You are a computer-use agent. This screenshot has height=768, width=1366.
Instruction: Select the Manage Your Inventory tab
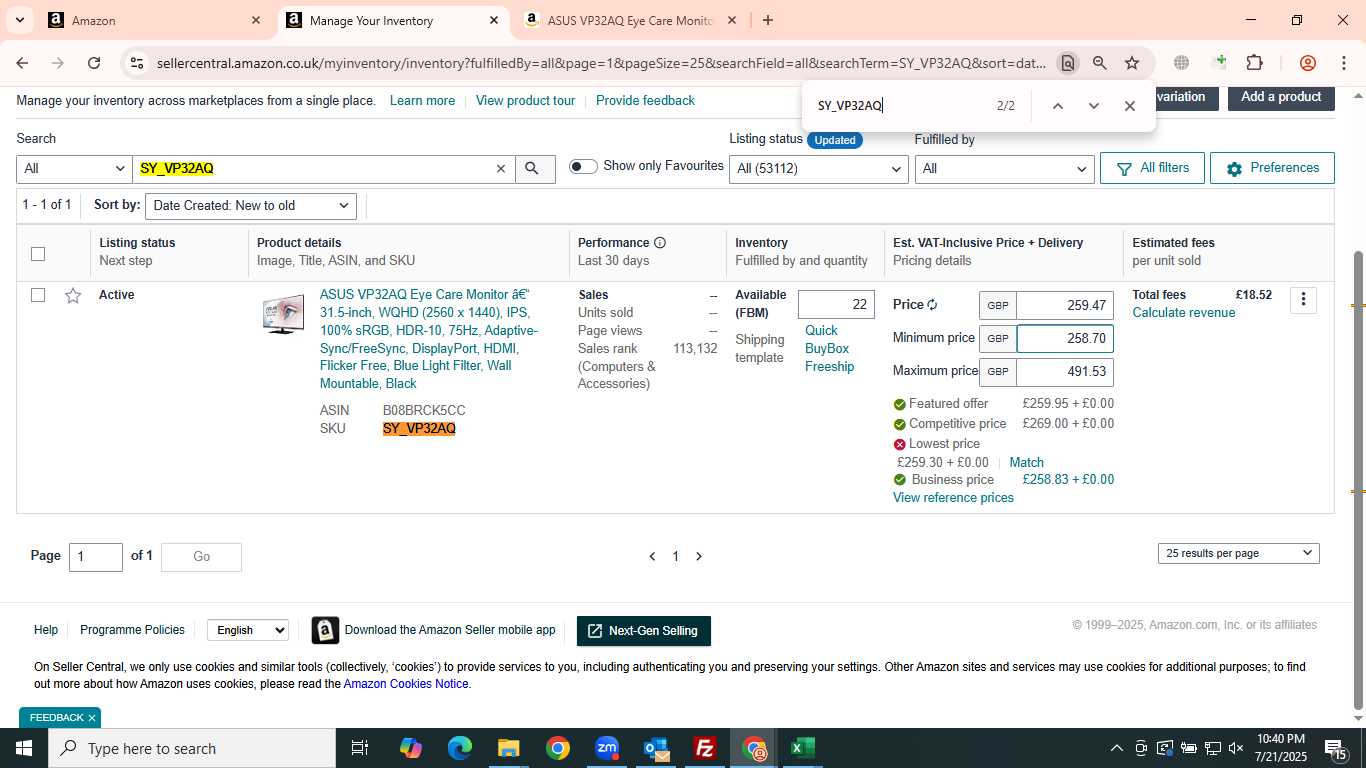(392, 20)
